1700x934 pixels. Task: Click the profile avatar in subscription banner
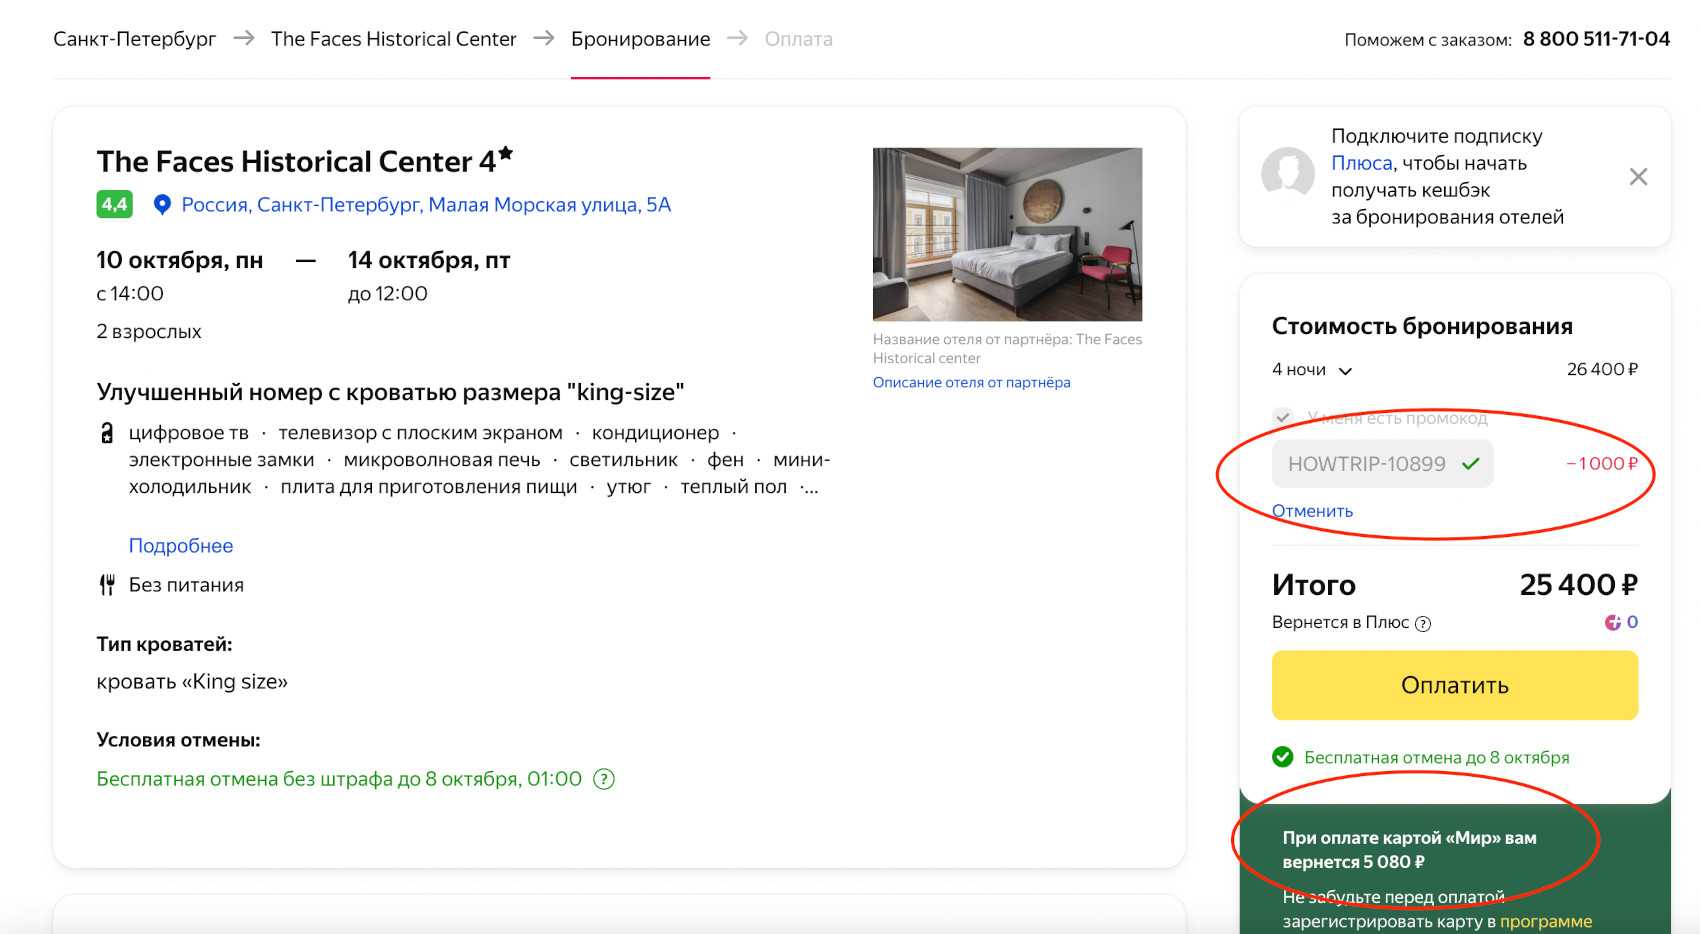click(1288, 175)
